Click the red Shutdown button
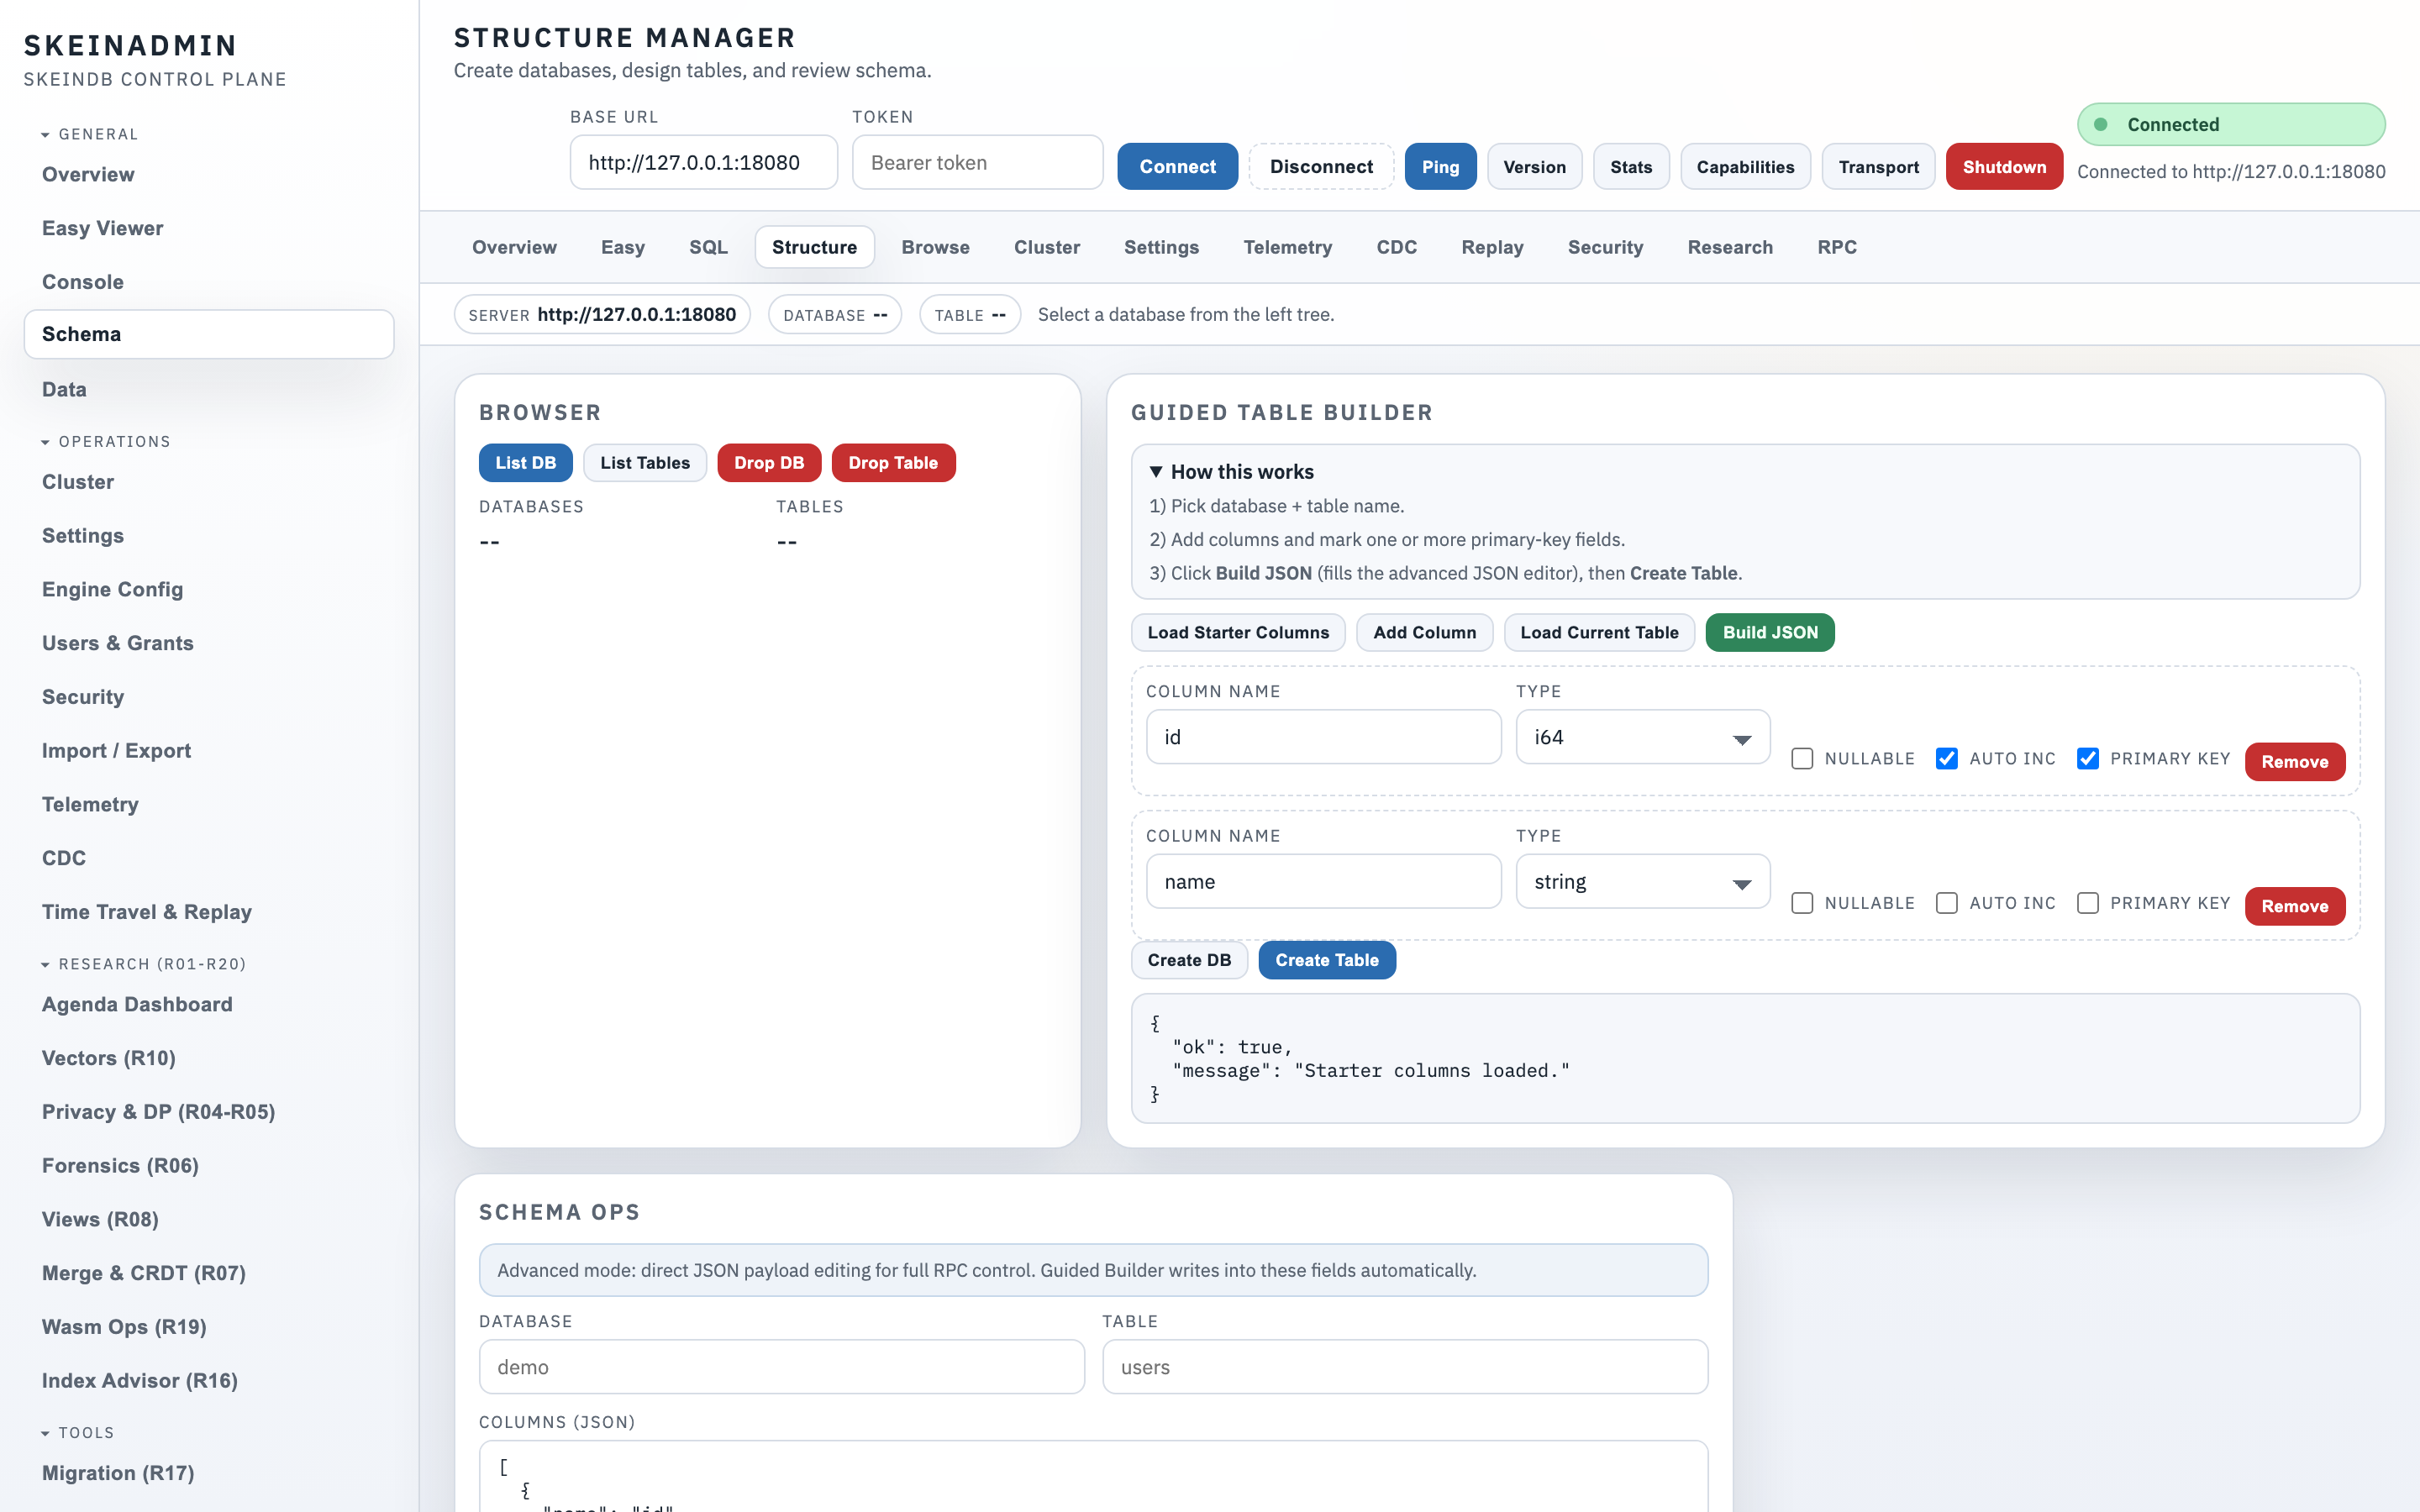 (2004, 167)
